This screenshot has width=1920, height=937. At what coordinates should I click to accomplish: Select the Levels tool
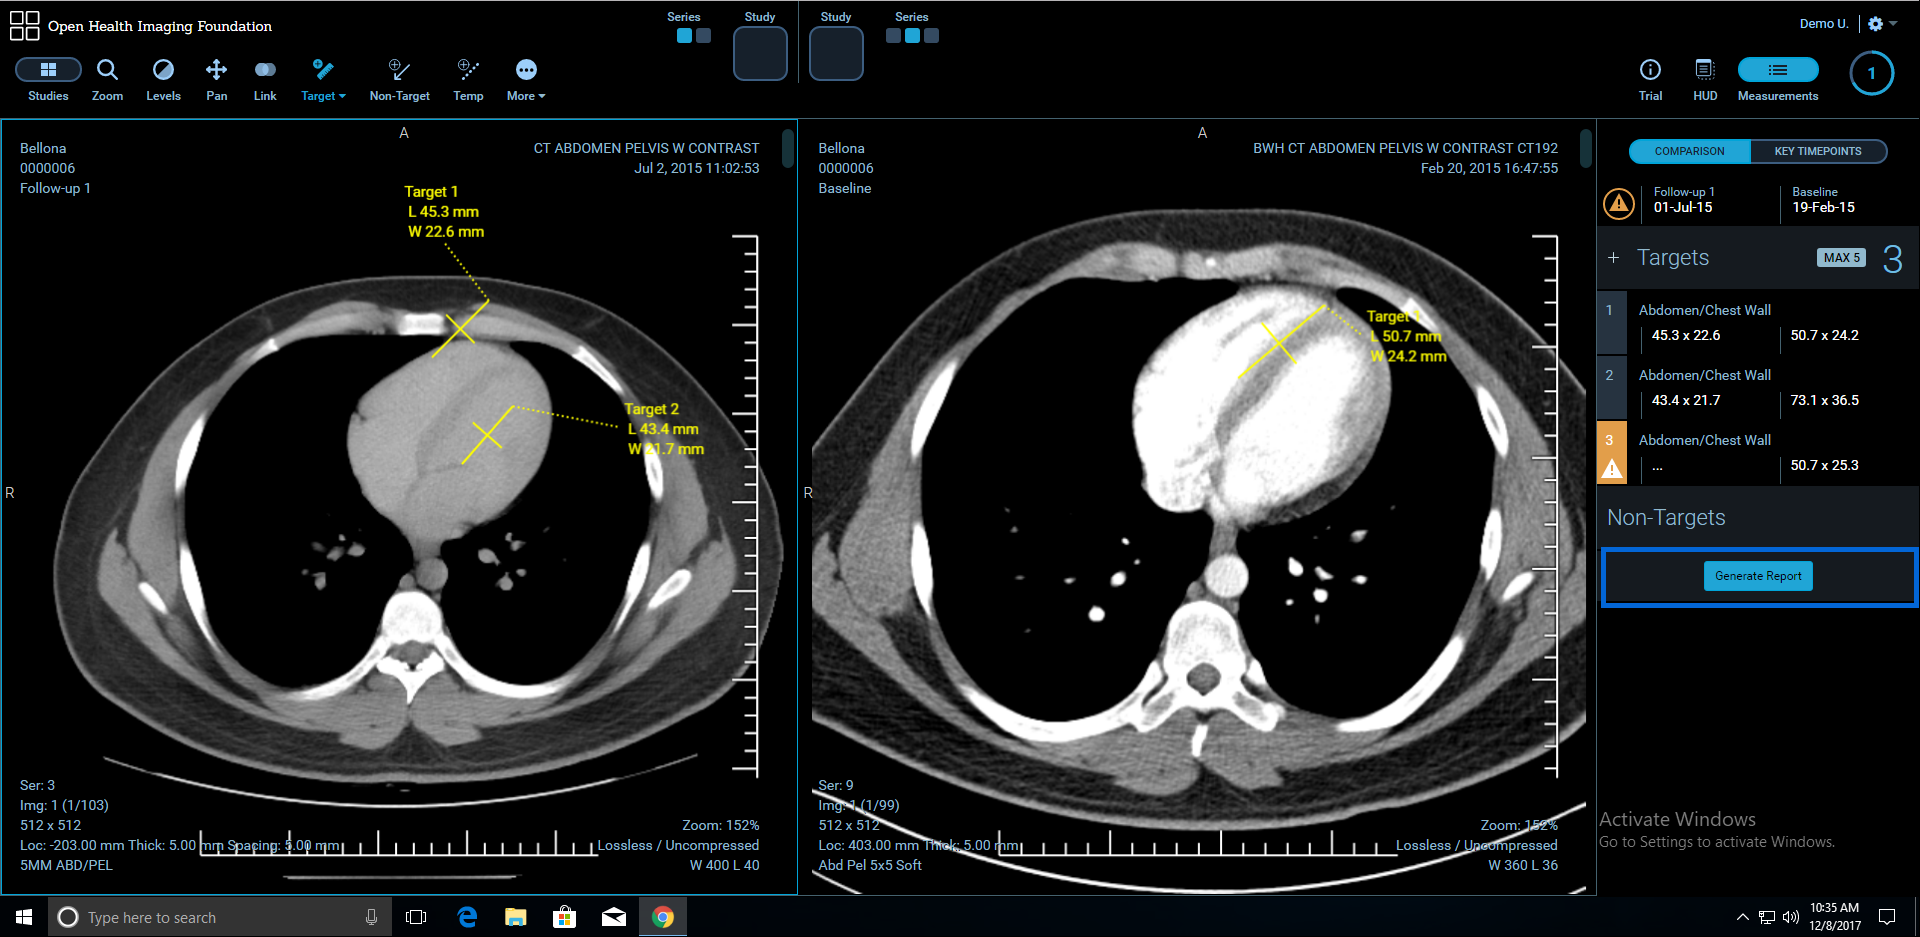163,79
